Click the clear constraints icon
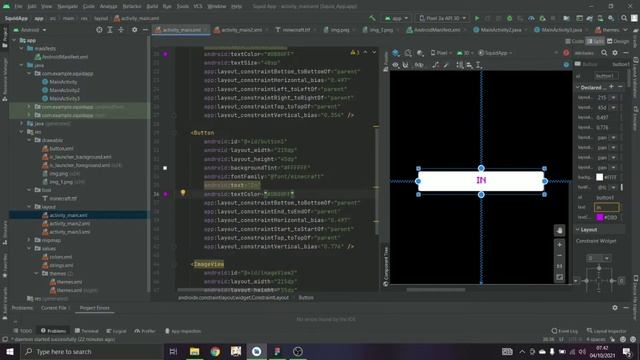640x360 pixels. coord(436,65)
